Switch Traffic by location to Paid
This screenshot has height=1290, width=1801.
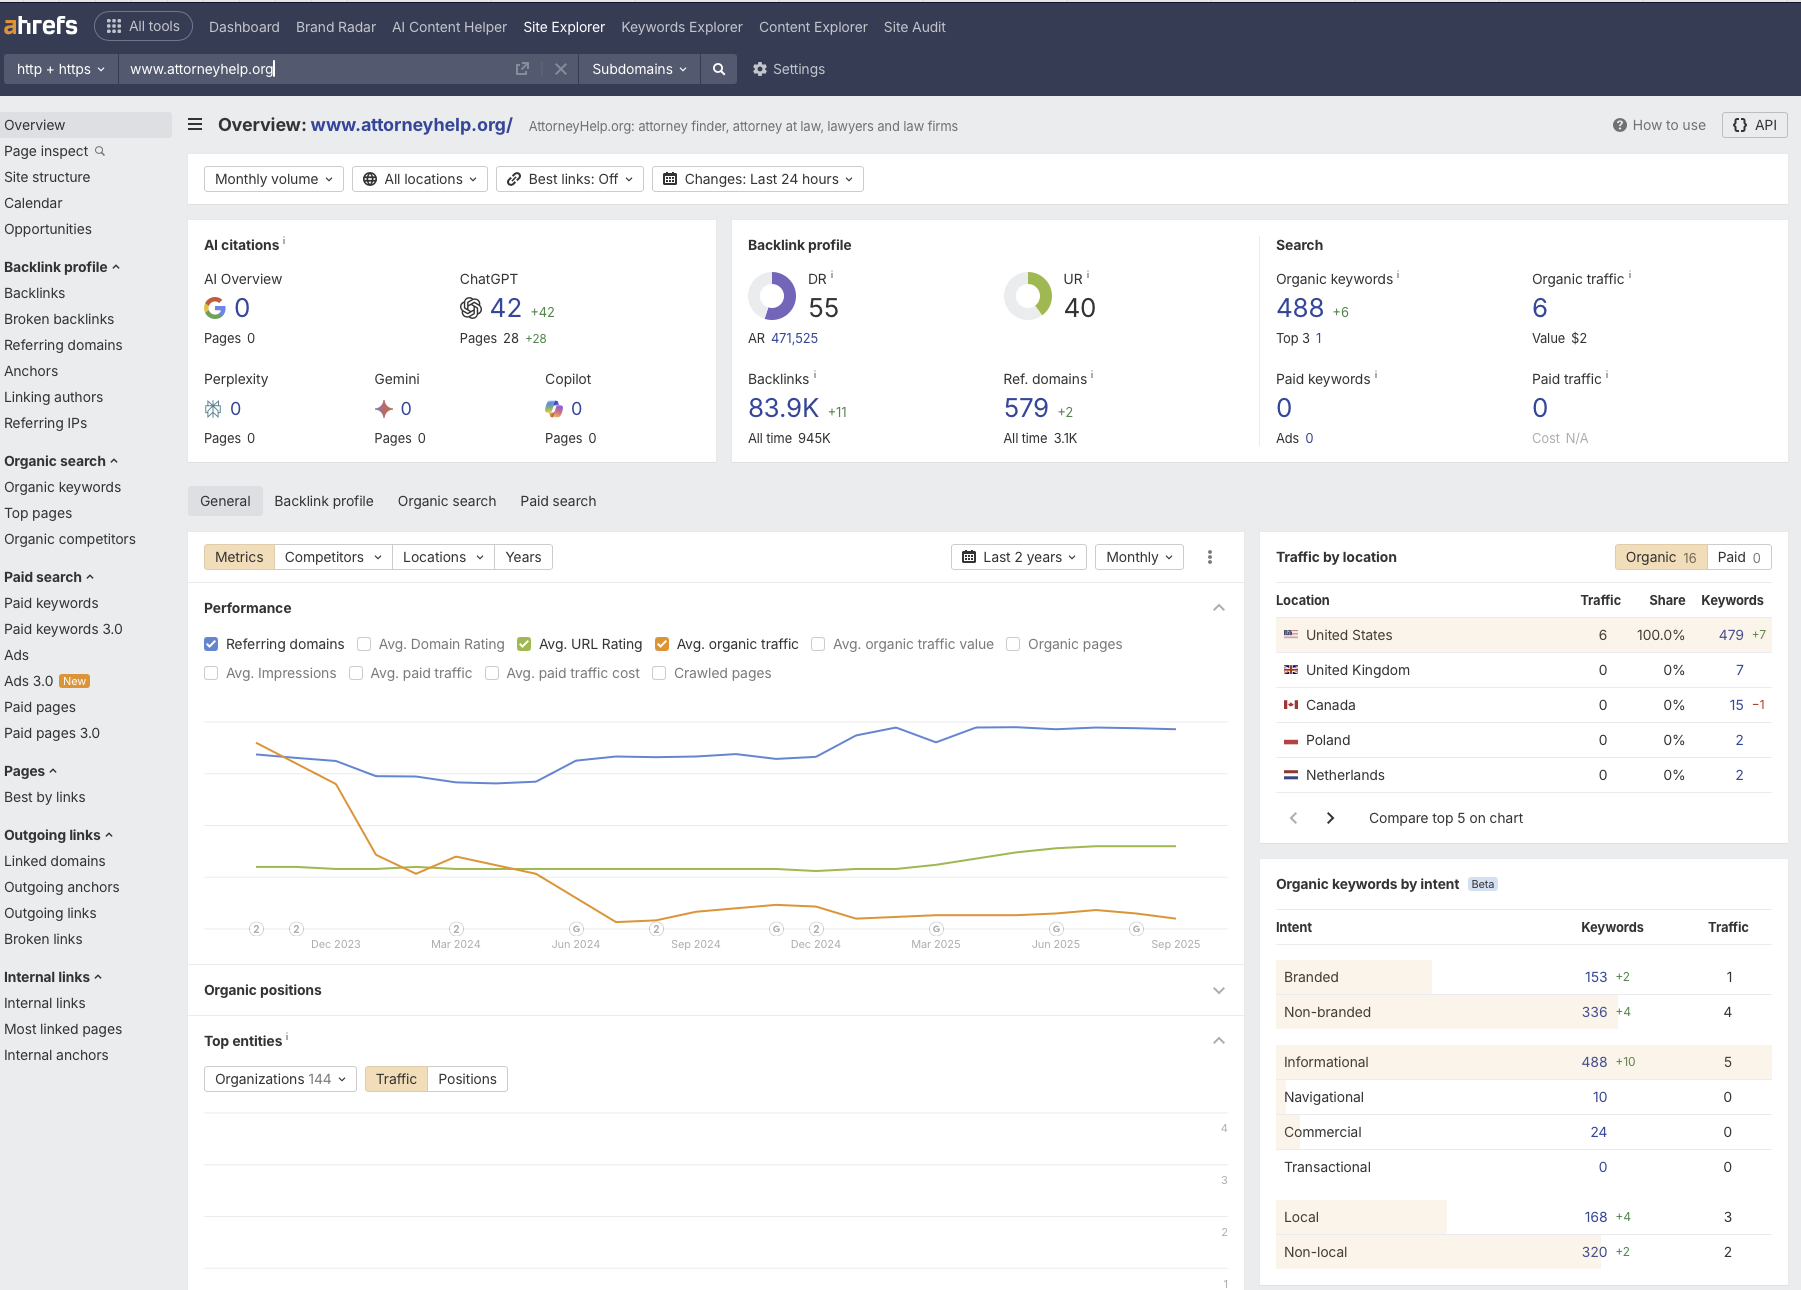tap(1740, 557)
